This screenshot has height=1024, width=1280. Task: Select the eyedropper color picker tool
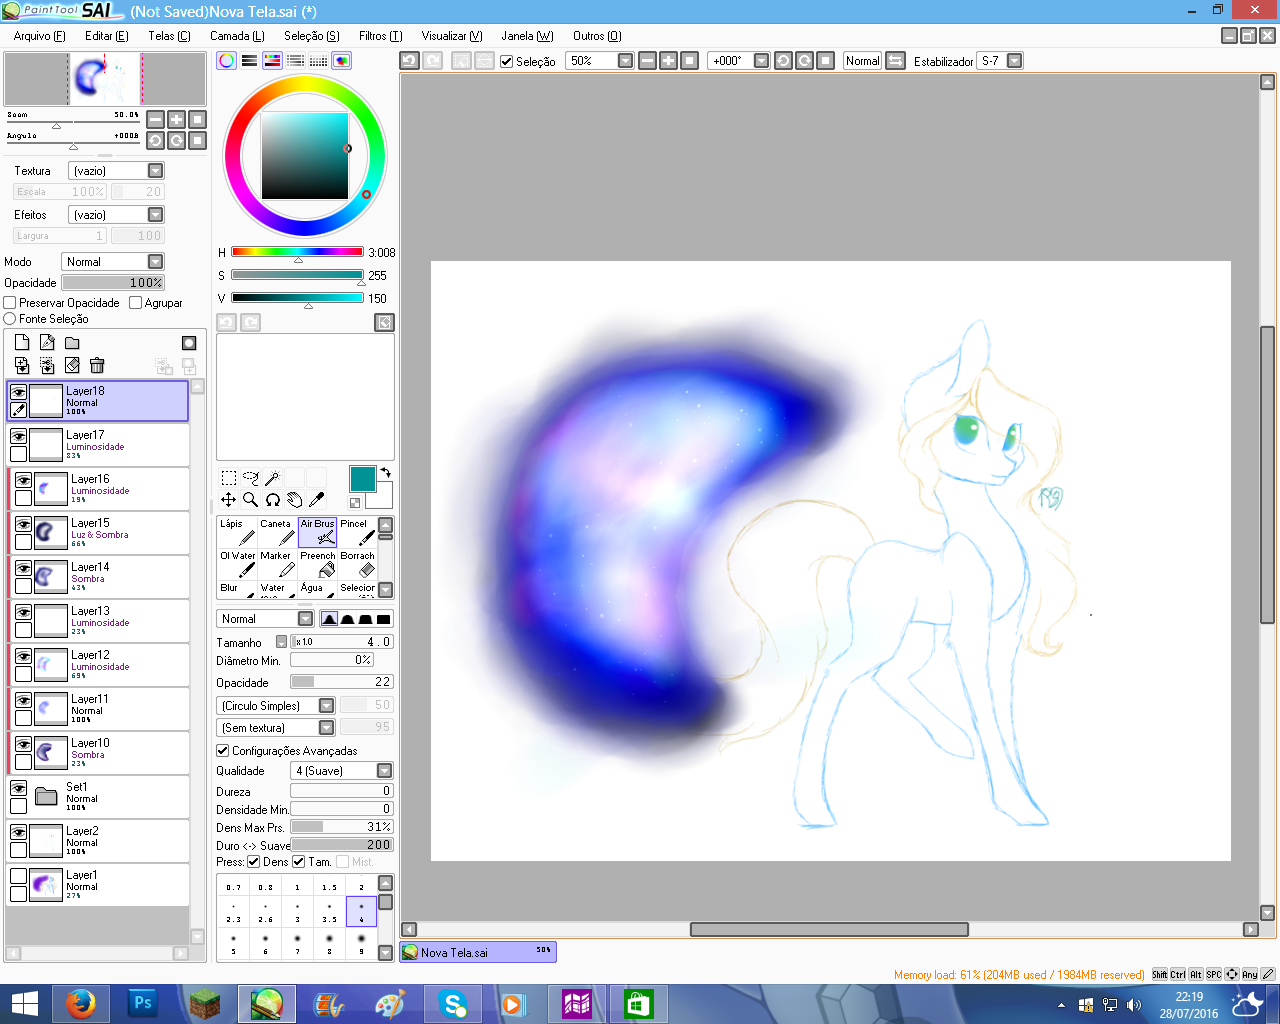[316, 500]
